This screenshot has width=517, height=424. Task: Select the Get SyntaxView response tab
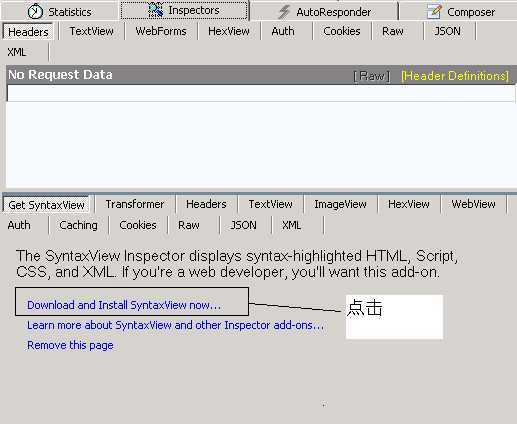tap(46, 205)
